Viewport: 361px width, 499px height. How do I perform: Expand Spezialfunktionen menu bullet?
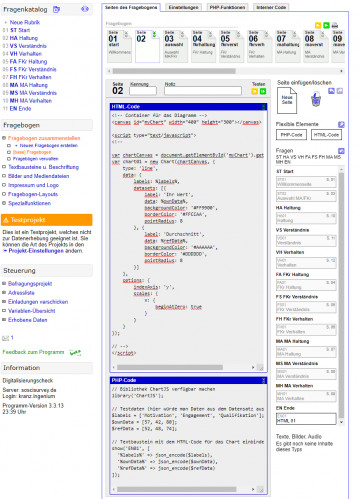4,203
